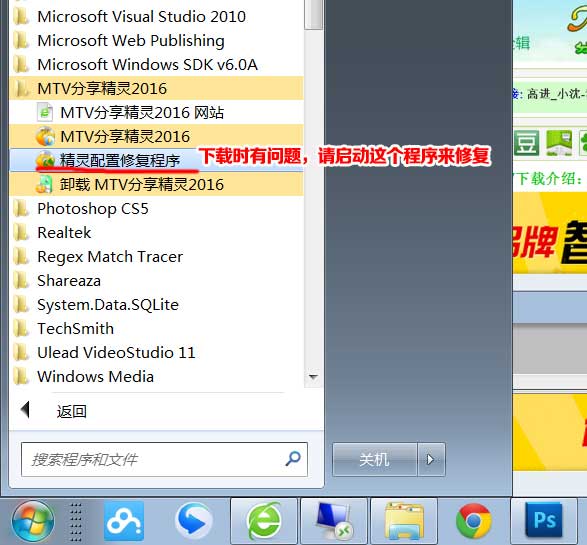587x545 pixels.
Task: Click the back arrow beside 返回
Action: point(25,409)
